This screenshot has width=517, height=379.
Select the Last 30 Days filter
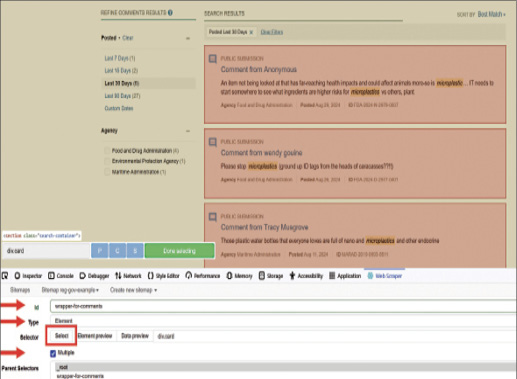pos(148,83)
